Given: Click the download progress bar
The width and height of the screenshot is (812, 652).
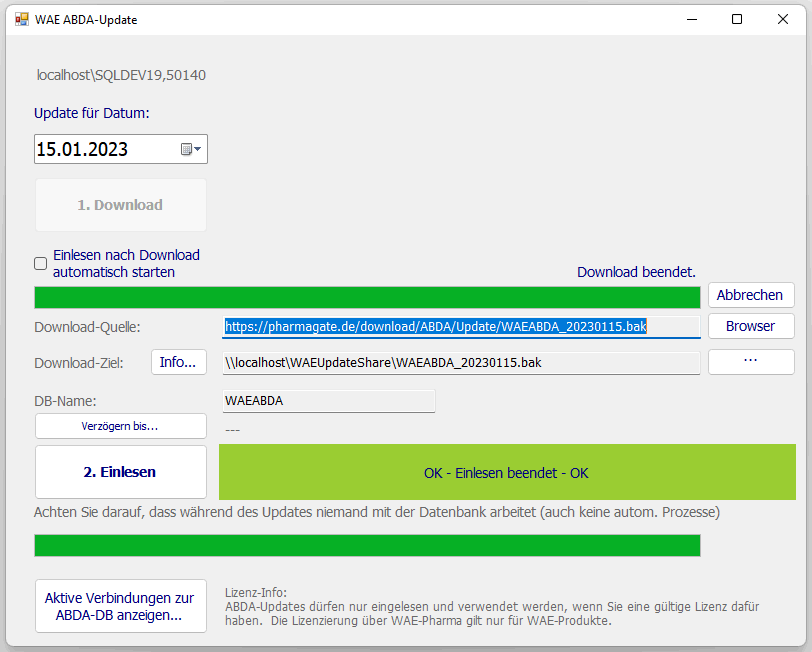Looking at the screenshot, I should [x=367, y=297].
